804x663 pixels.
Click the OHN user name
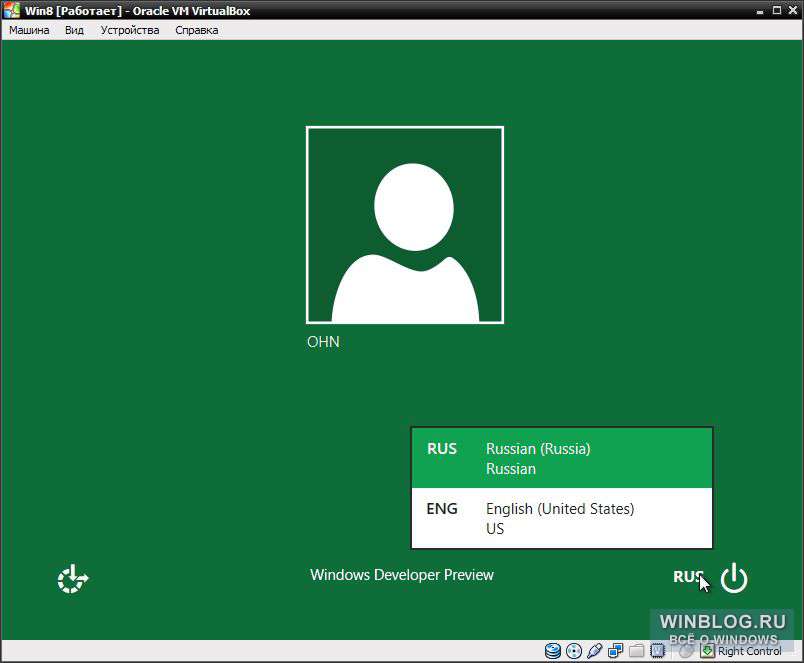point(323,342)
